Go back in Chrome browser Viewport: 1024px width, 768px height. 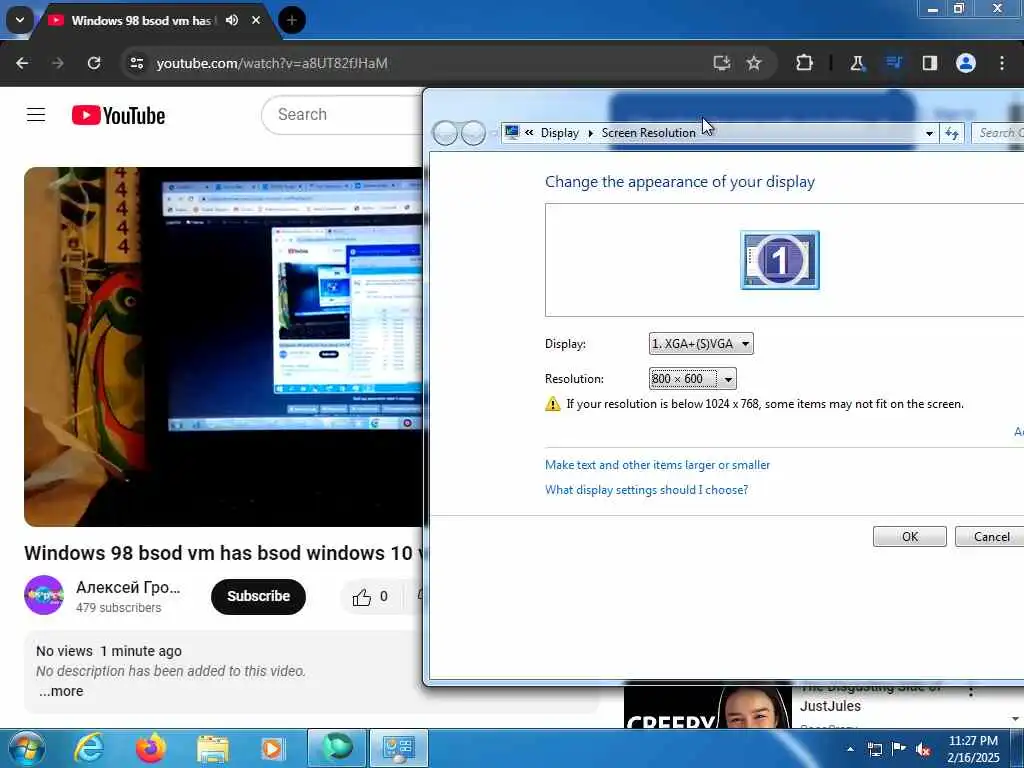(22, 63)
